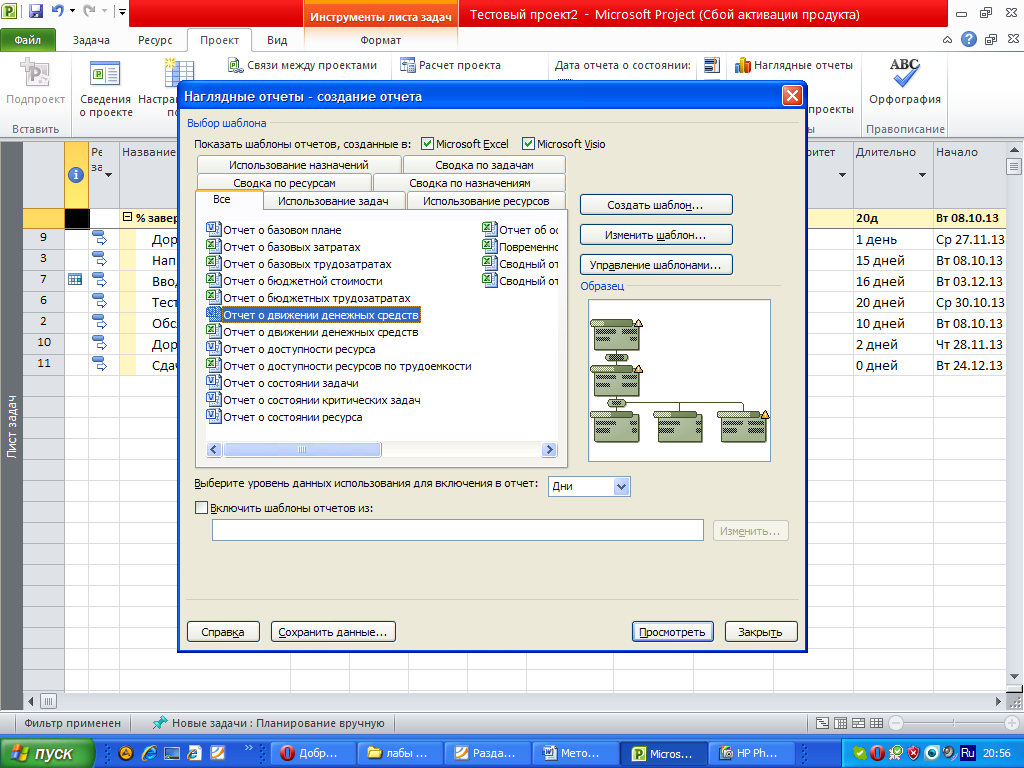This screenshot has height=768, width=1024.
Task: Click Управление шаблонами button
Action: [x=656, y=265]
